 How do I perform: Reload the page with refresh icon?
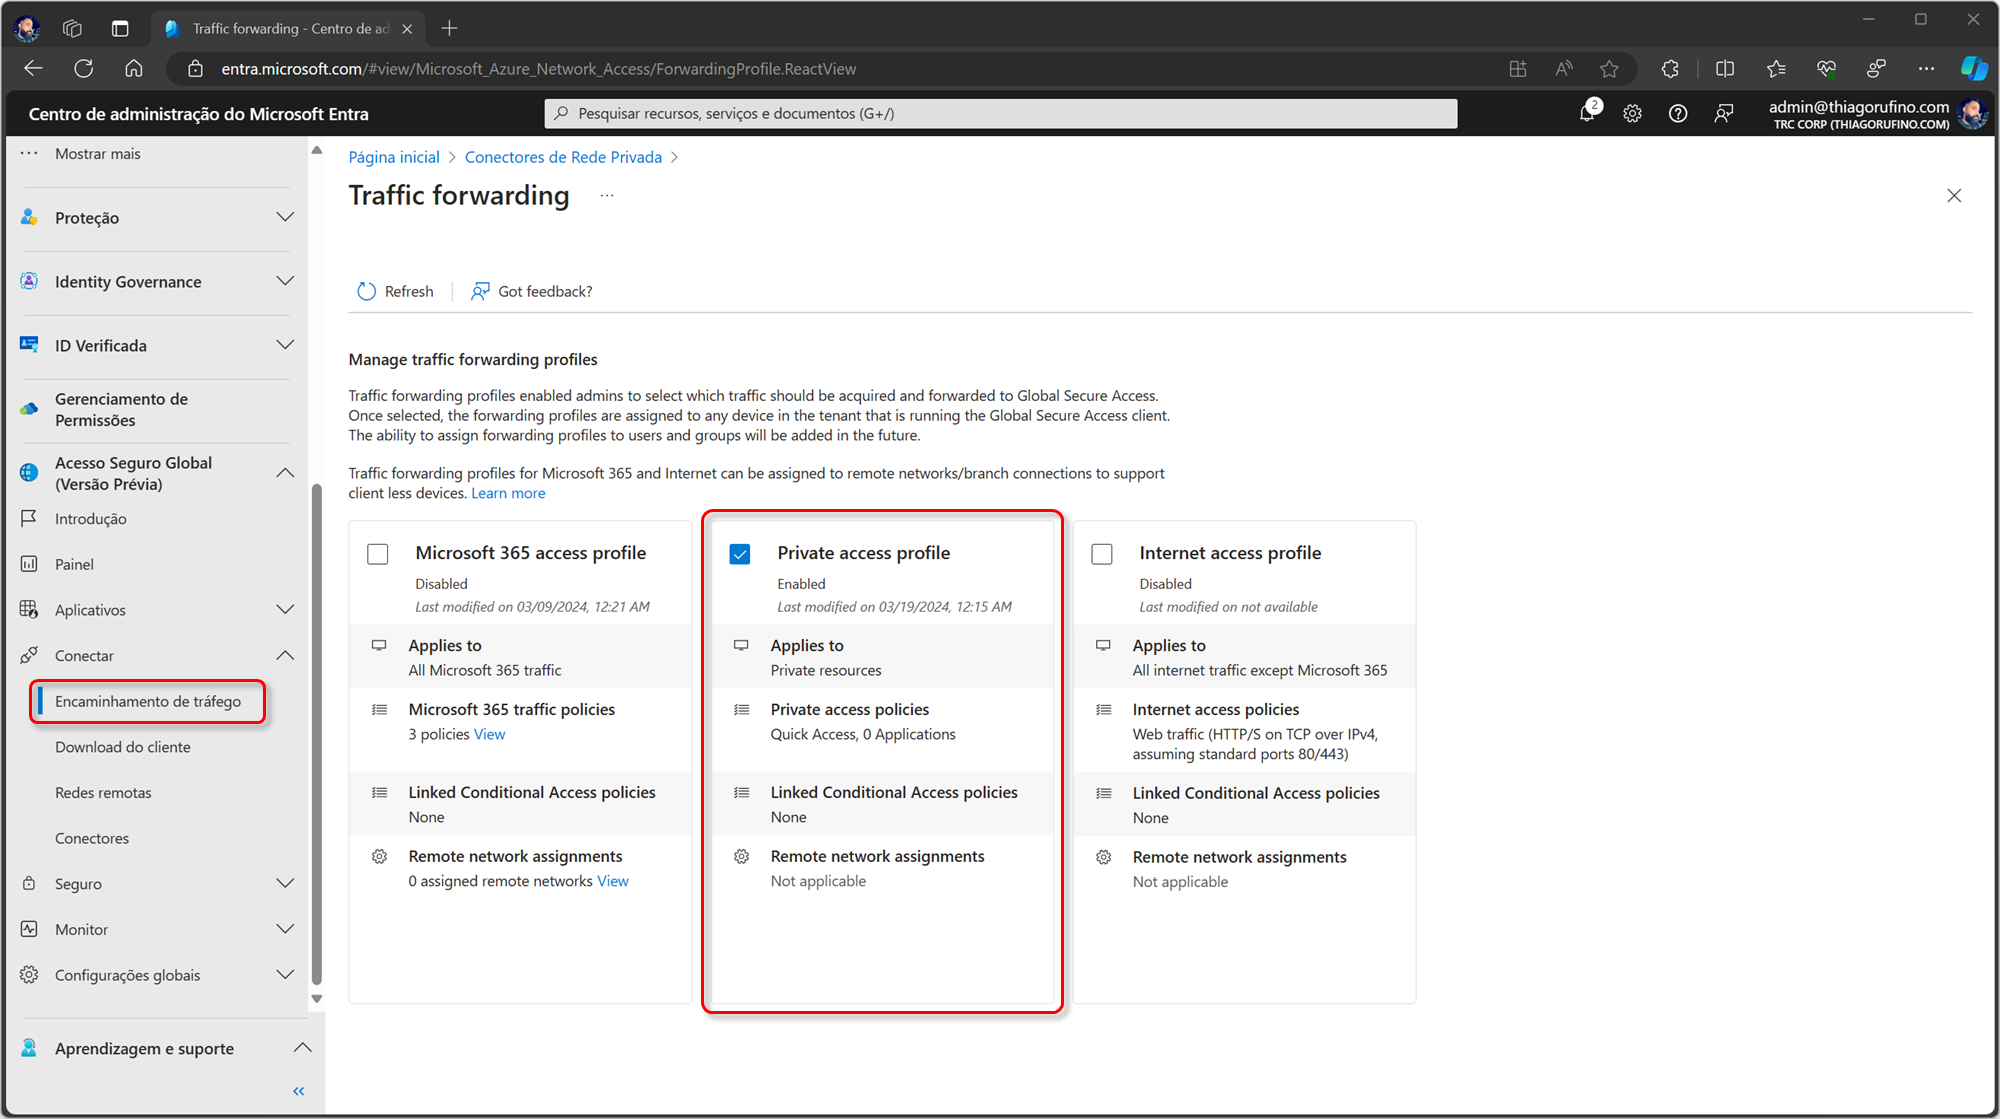pos(84,69)
